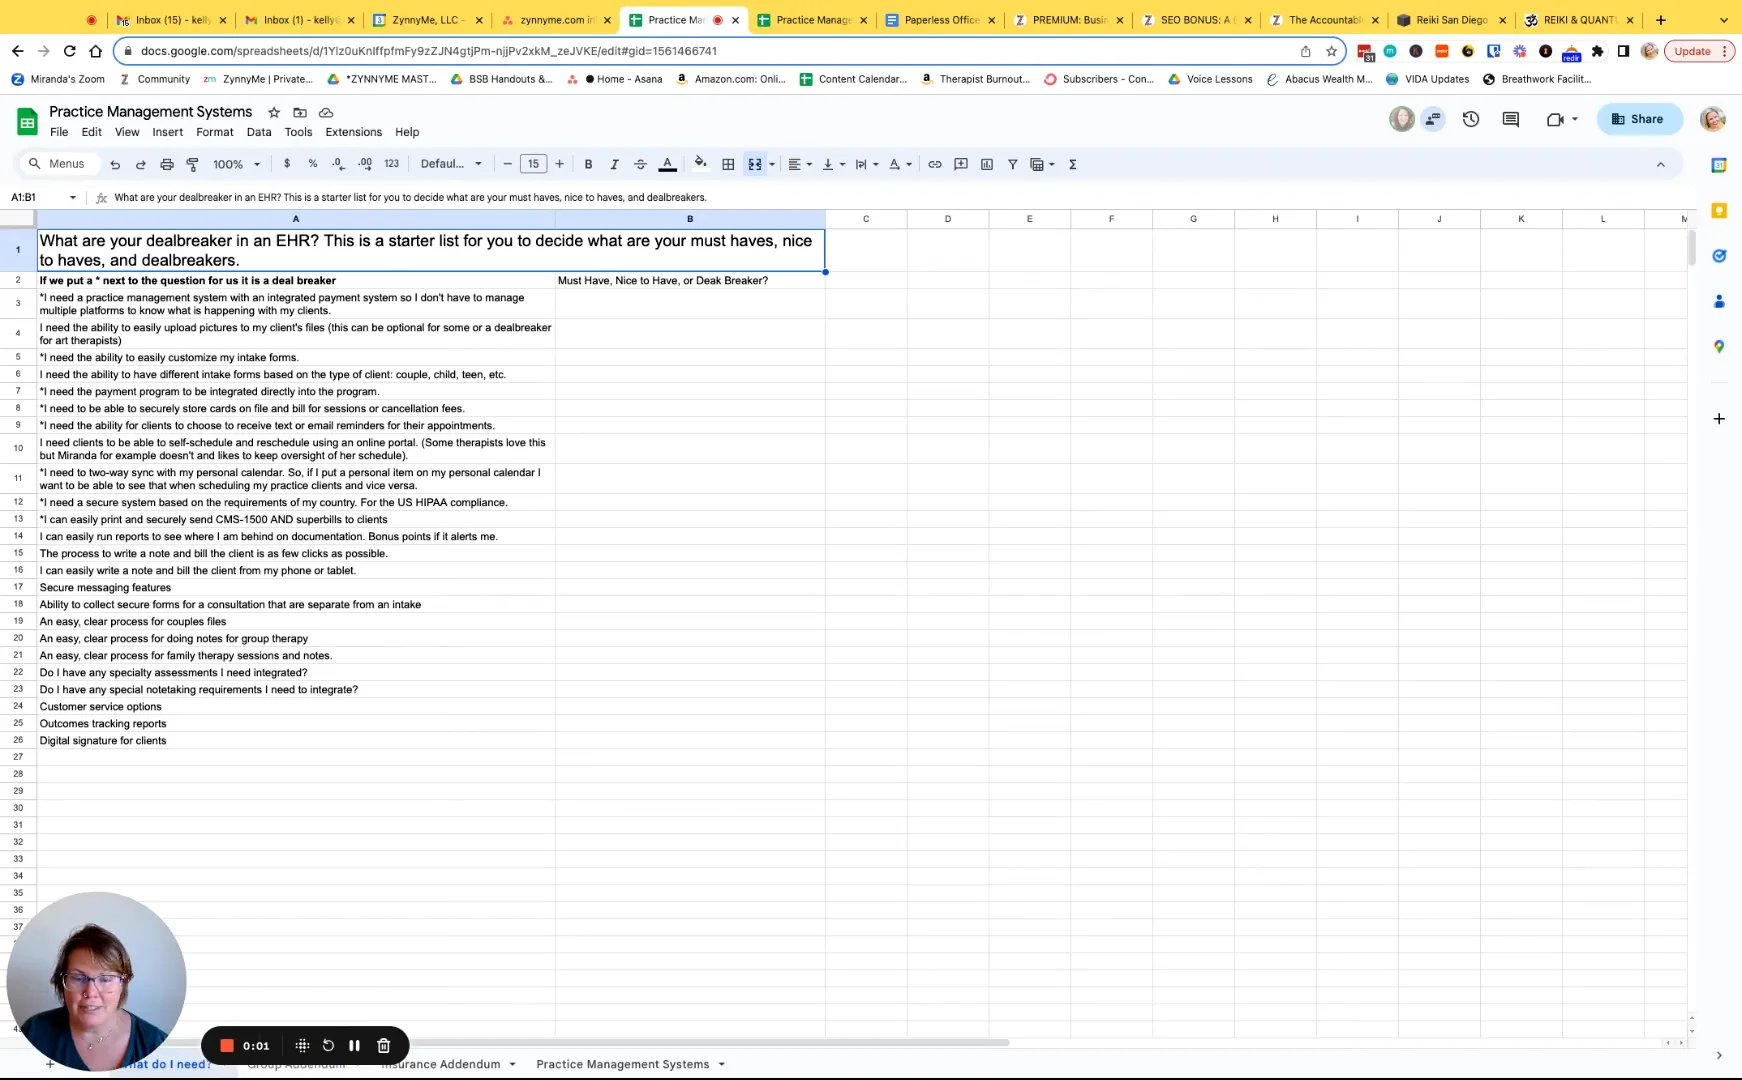Toggle strikethrough formatting

point(640,164)
